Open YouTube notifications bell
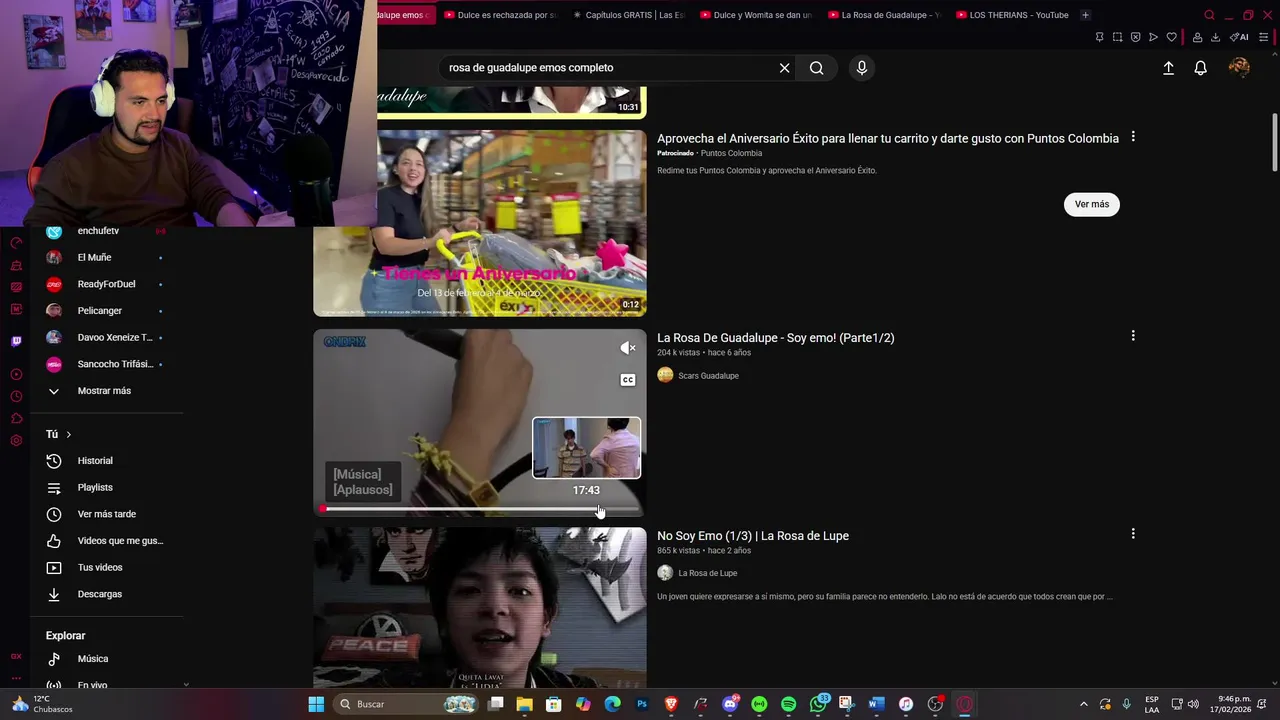Screen dimensions: 1280x720 (x=1200, y=68)
